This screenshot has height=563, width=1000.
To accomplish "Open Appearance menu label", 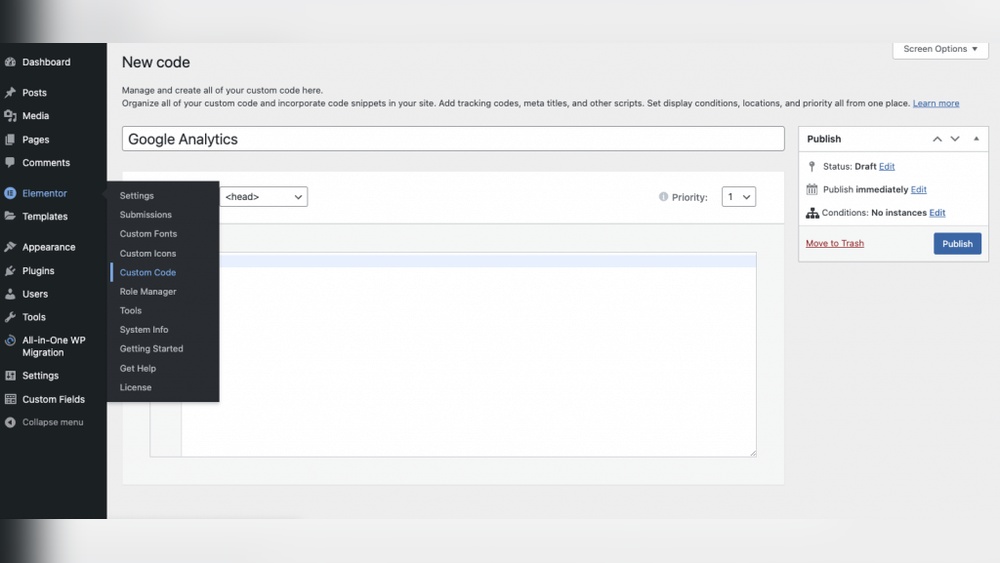I will (48, 247).
